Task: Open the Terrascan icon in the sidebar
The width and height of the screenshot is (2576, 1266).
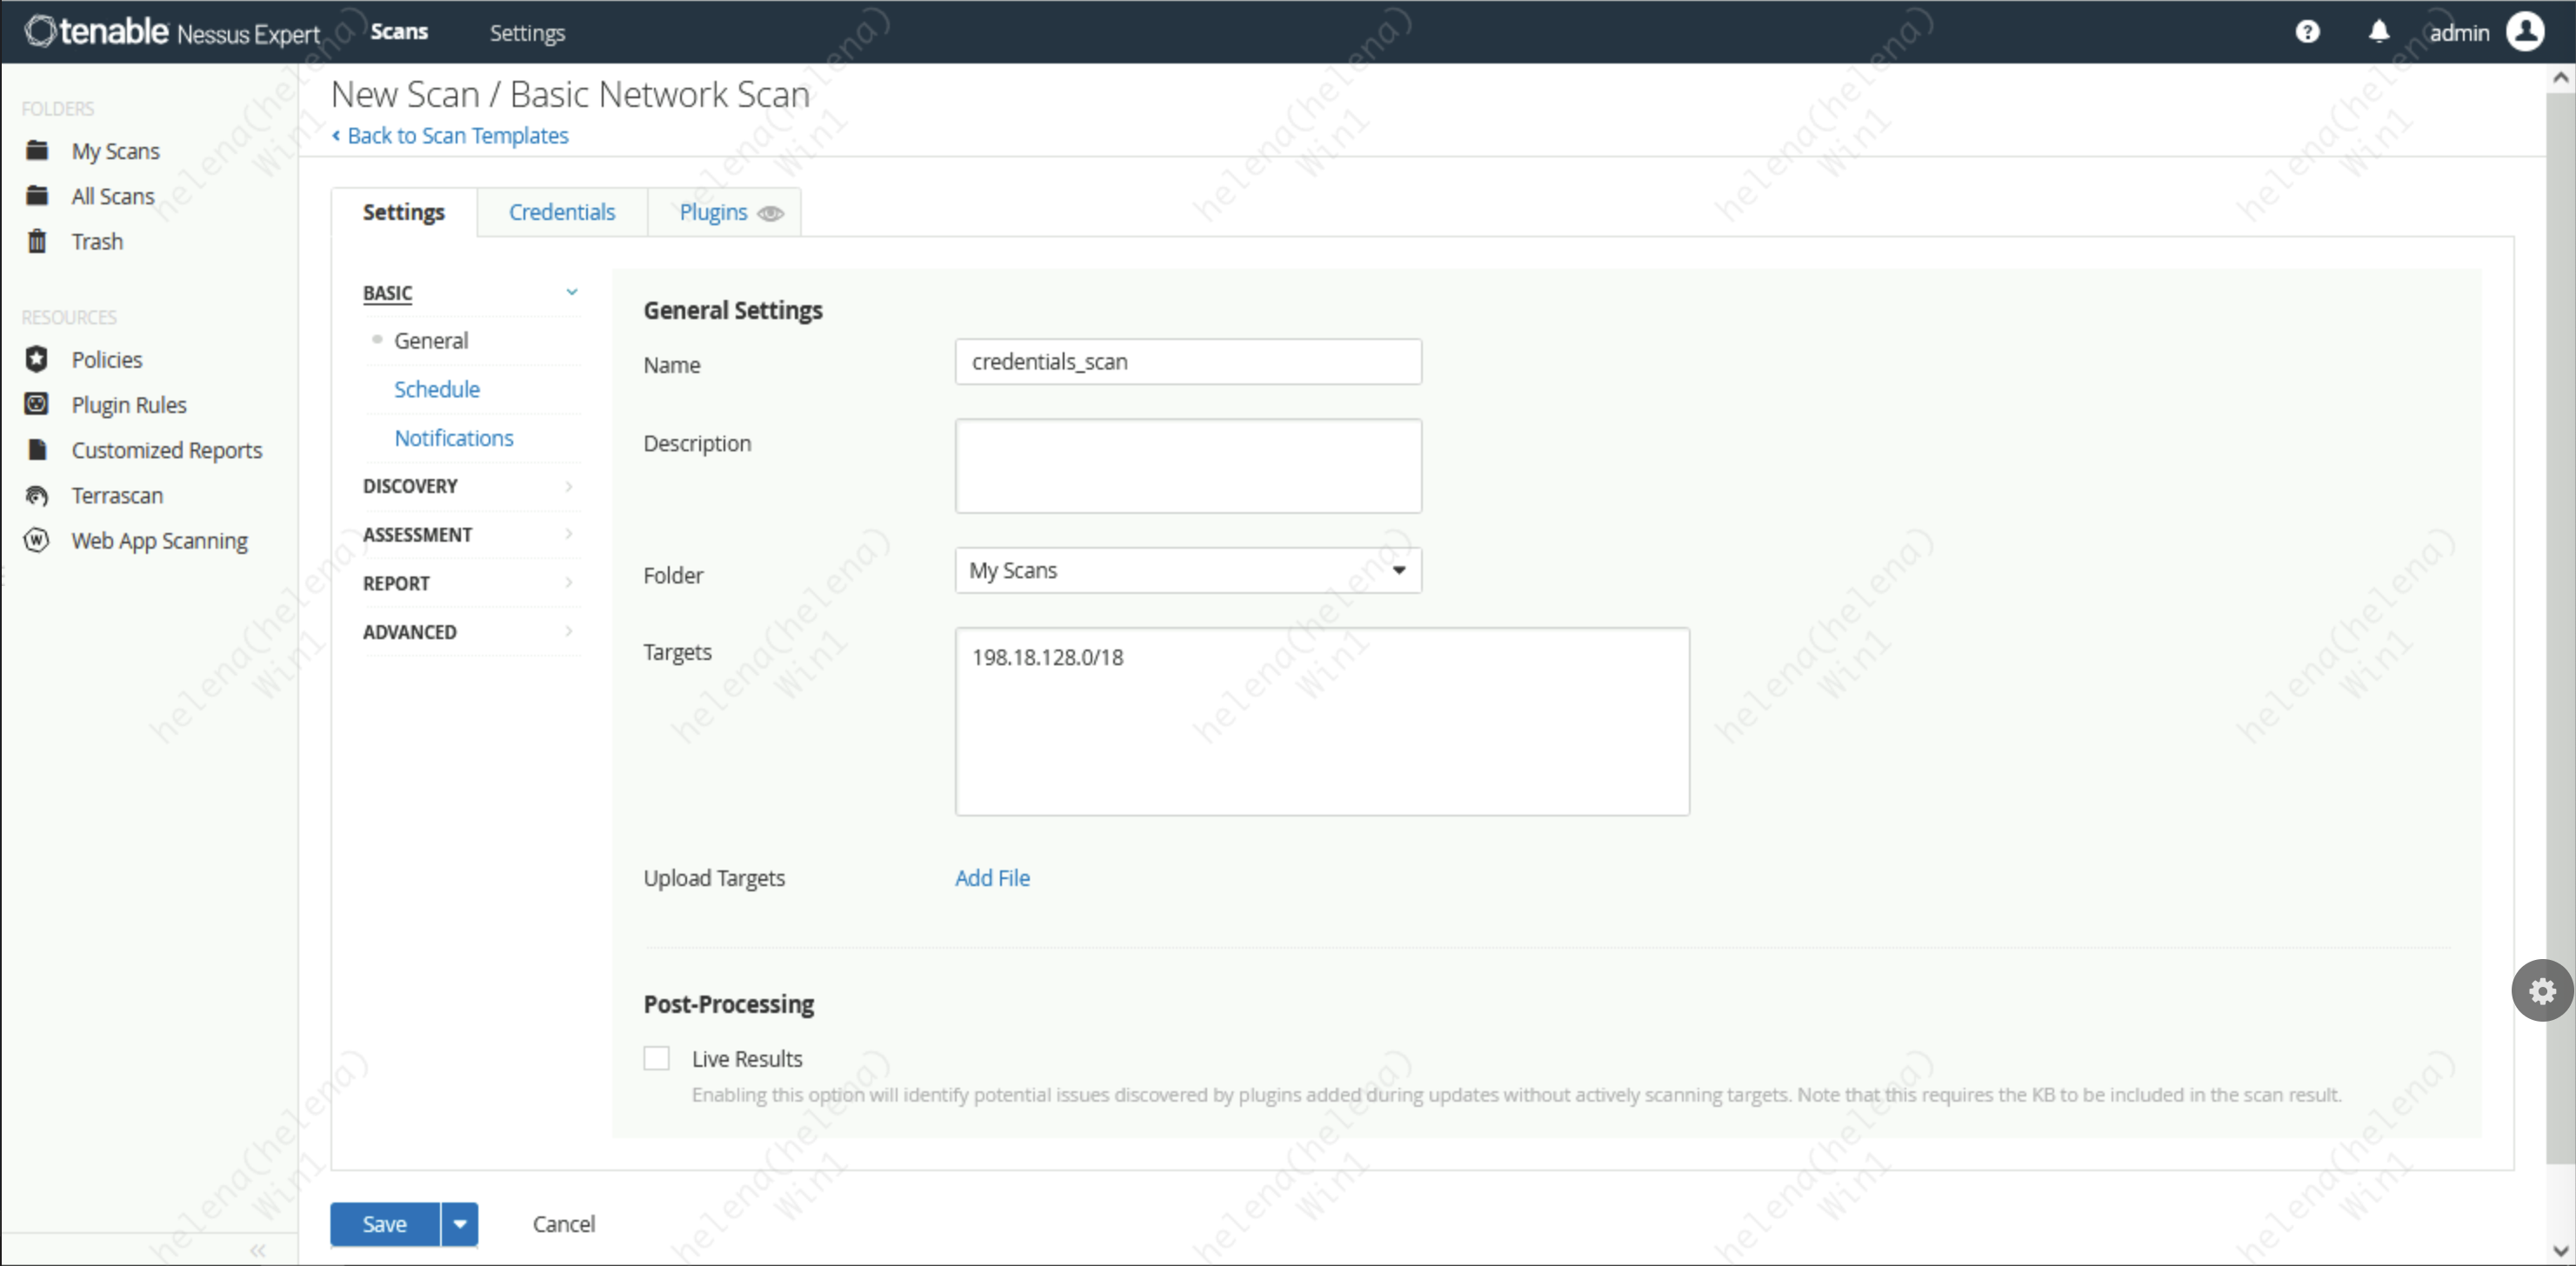Action: coord(37,495)
